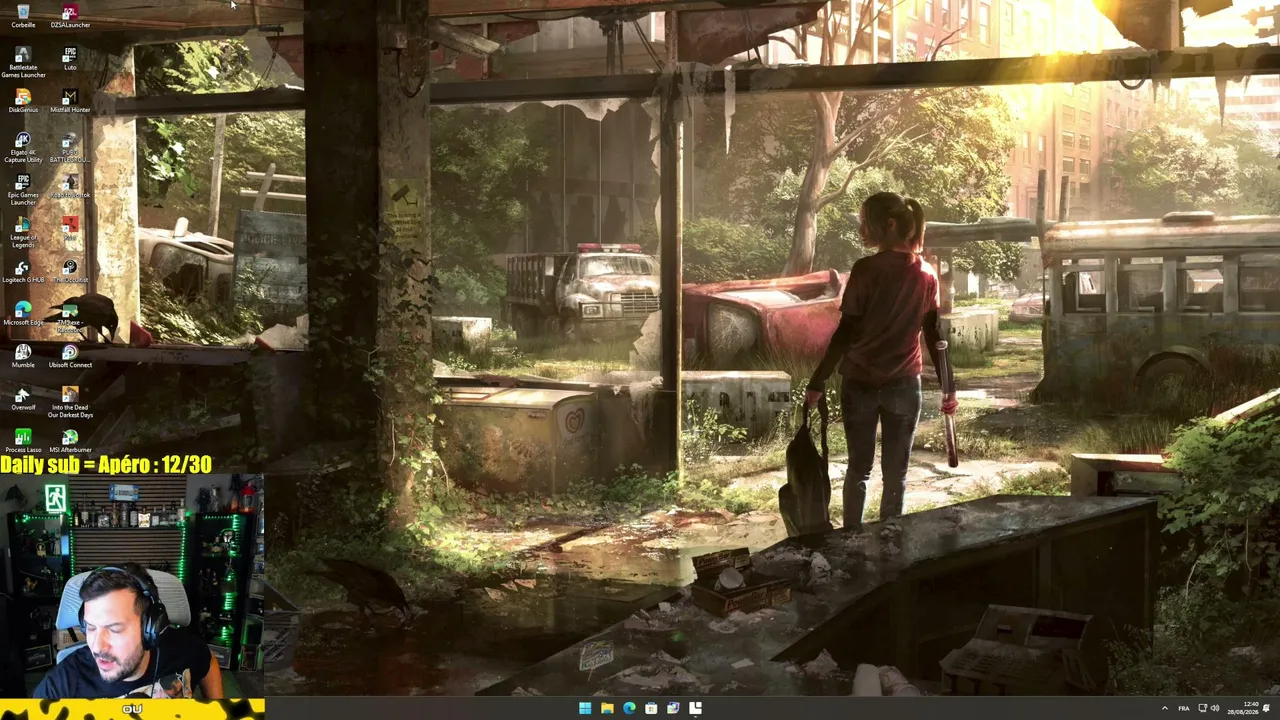Select the Luto game shortcut

pos(70,58)
